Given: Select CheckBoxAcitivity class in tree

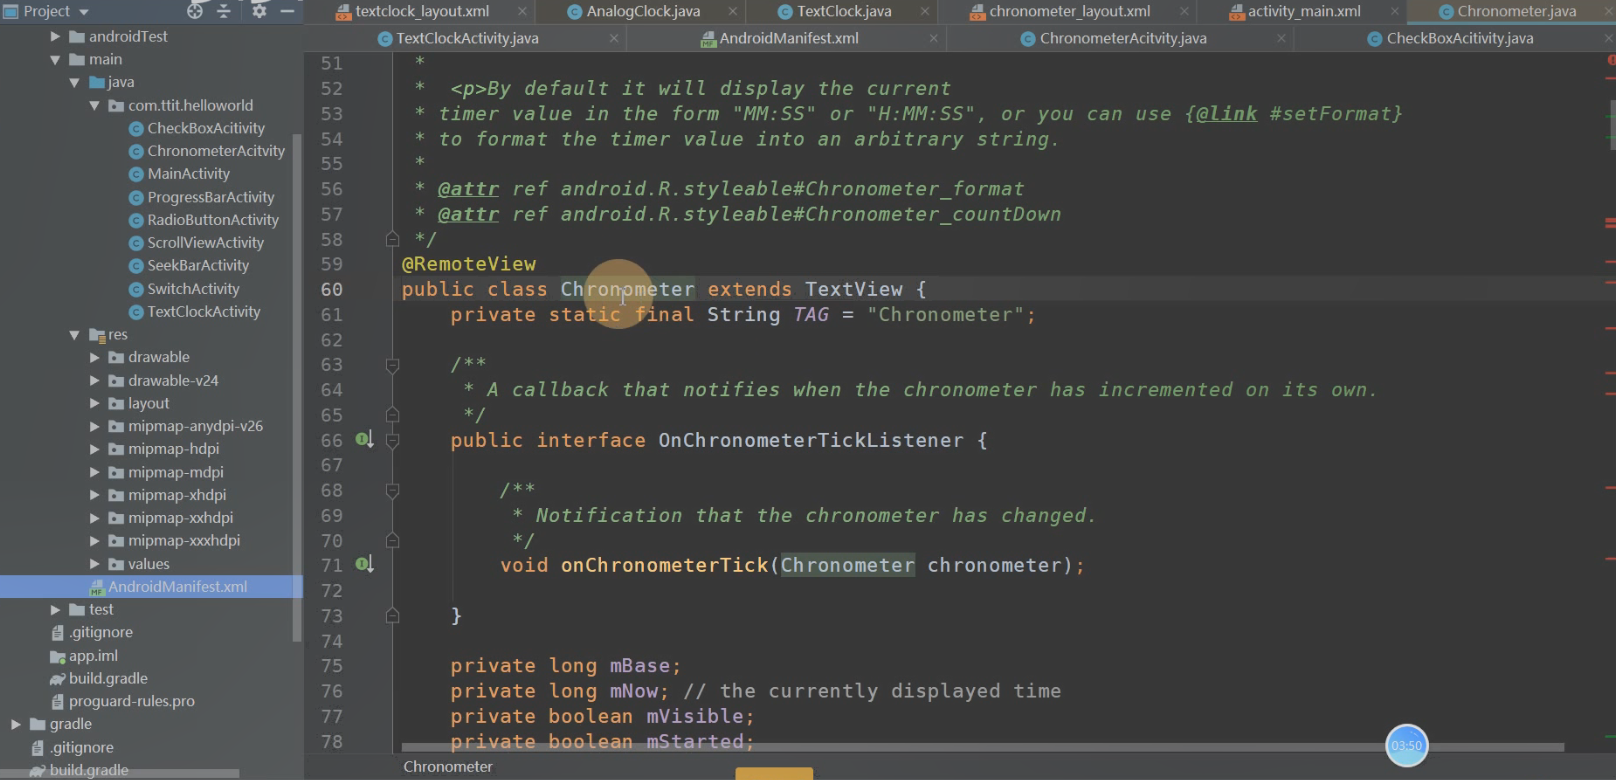Looking at the screenshot, I should tap(206, 128).
